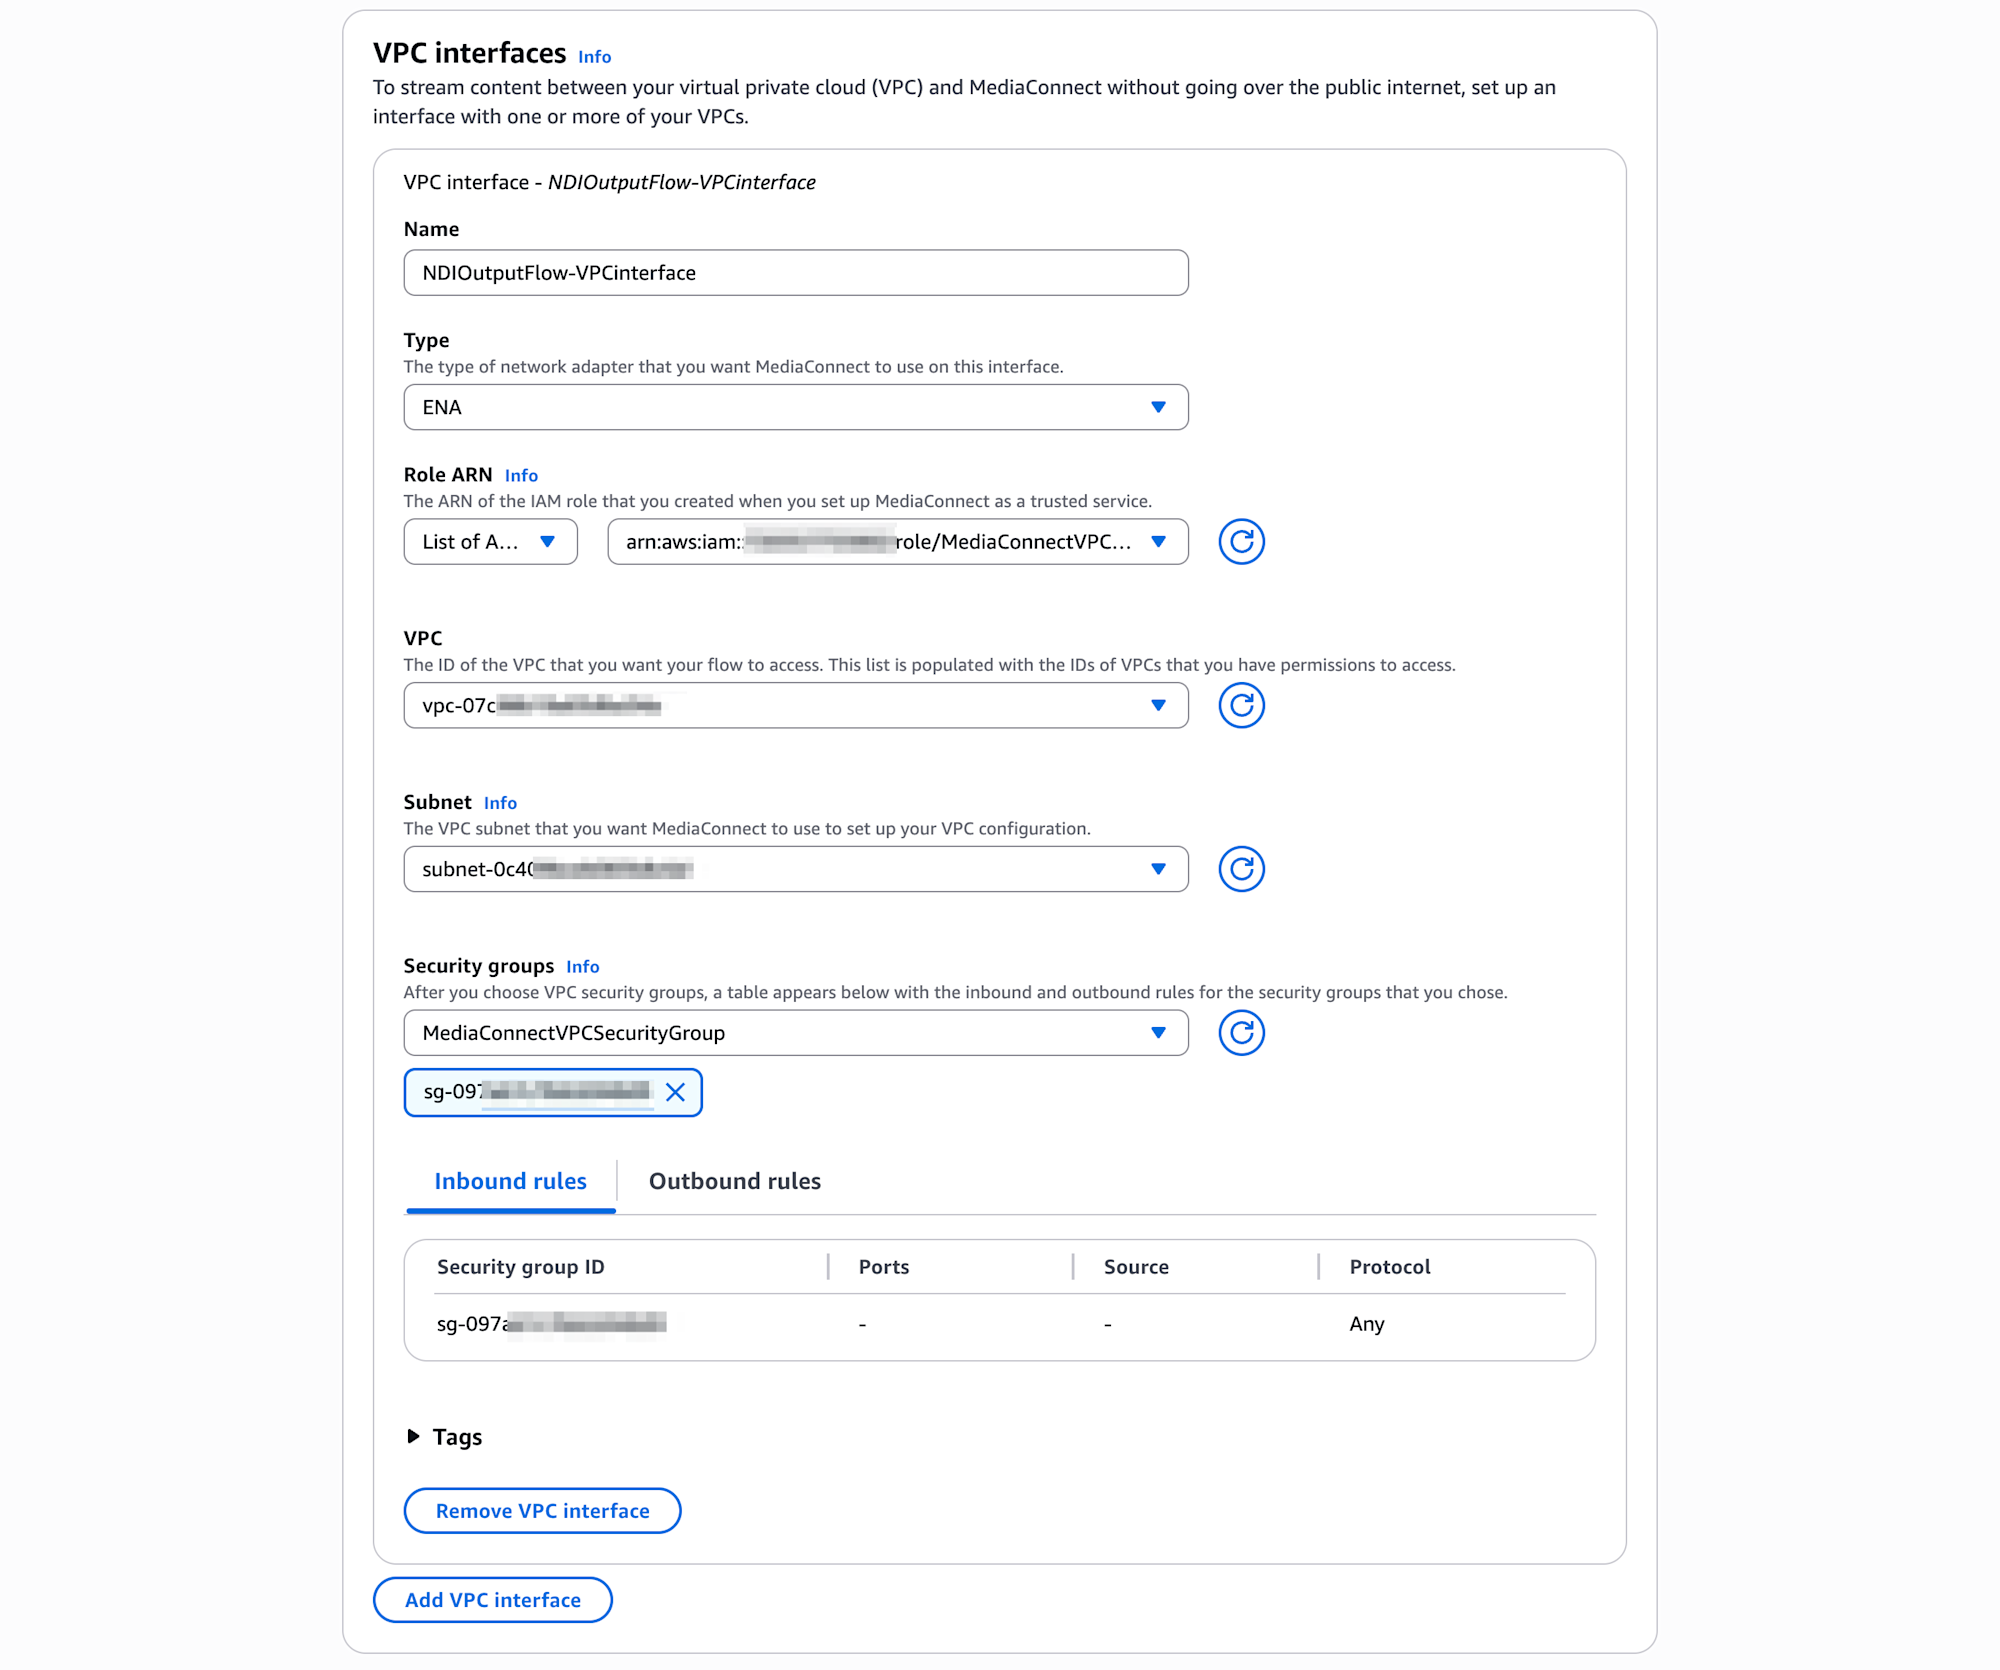Open Info link next to VPC interfaces
Screen dimensions: 2000x1670
594,57
